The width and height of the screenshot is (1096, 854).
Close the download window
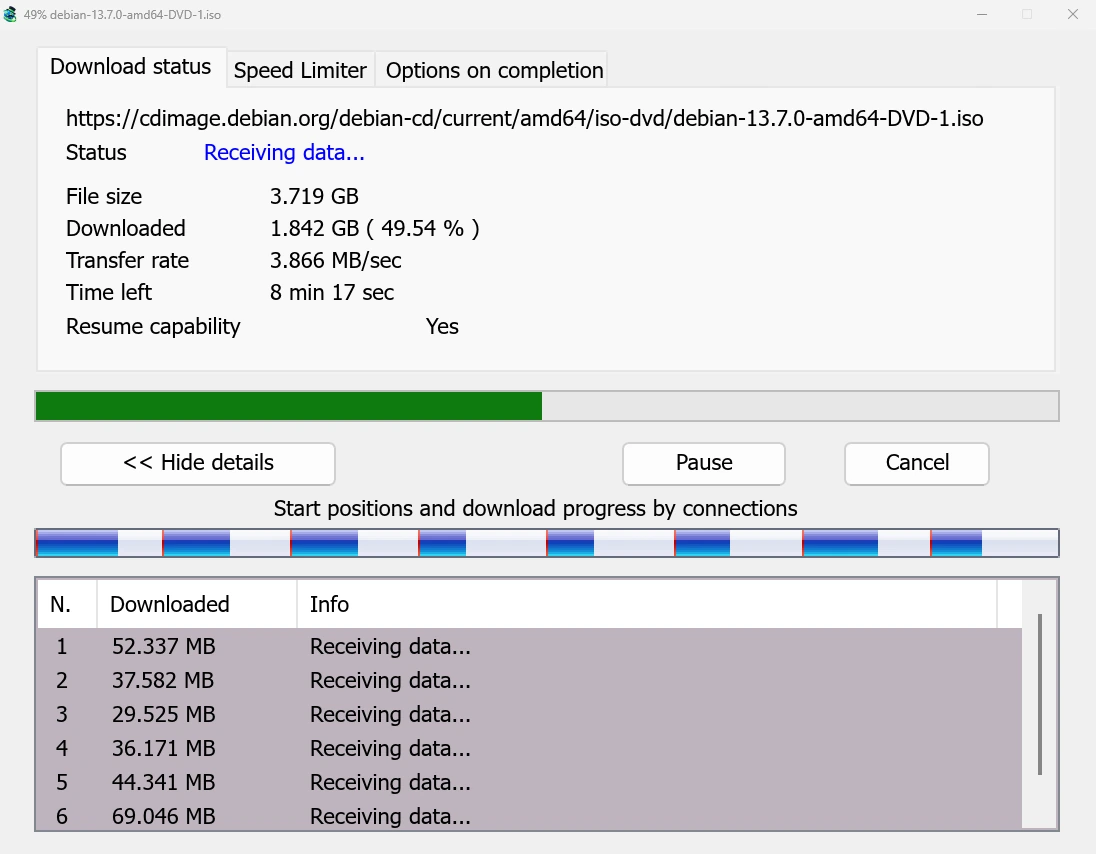(x=1073, y=14)
